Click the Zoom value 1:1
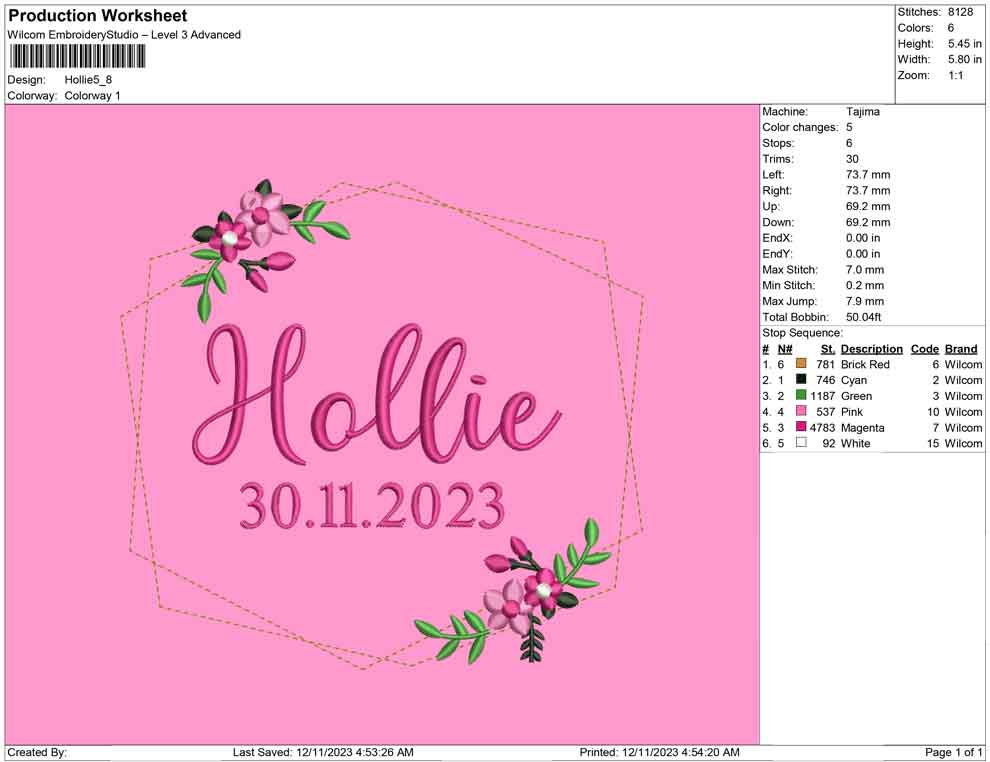 click(955, 75)
